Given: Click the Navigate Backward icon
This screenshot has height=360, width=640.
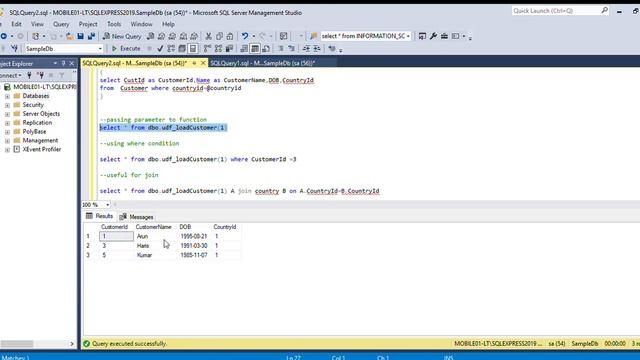Looking at the screenshot, I should (4, 36).
